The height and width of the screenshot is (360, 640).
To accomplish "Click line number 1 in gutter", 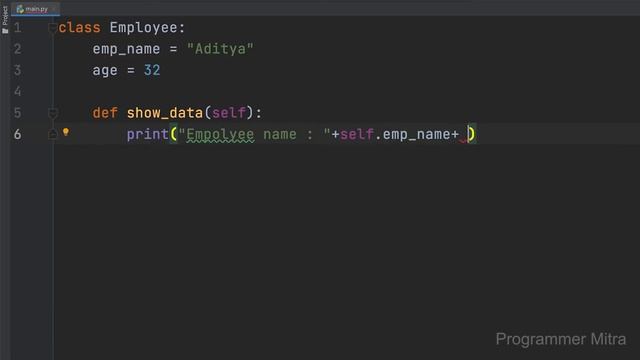I will pyautogui.click(x=17, y=28).
